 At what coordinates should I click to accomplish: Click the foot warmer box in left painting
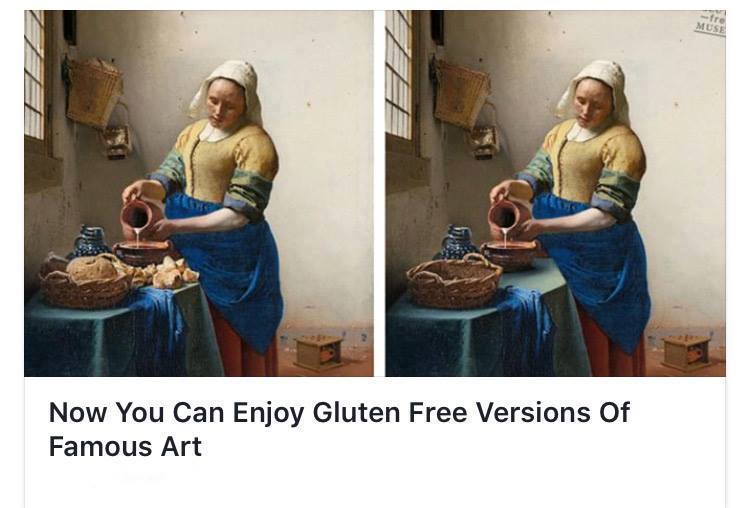(319, 353)
